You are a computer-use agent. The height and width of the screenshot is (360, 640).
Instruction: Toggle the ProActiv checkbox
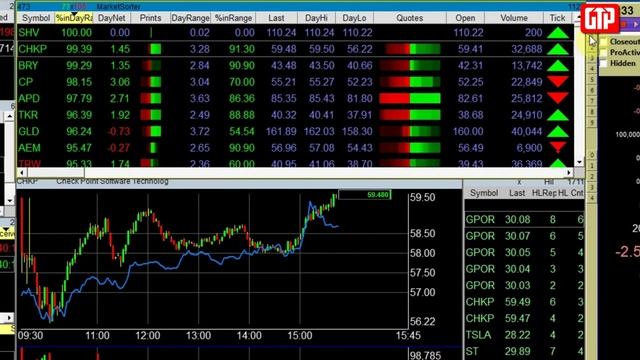(x=604, y=53)
